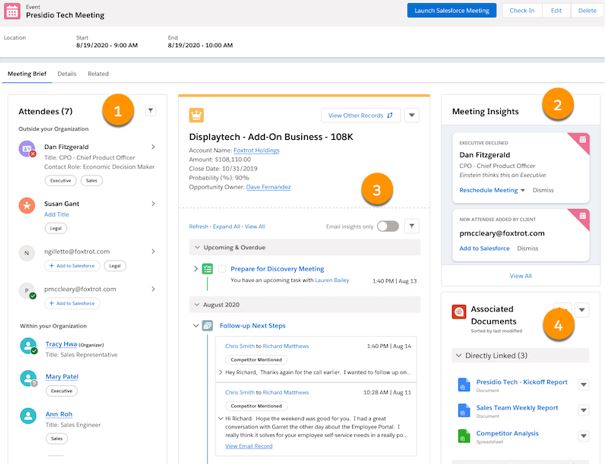The image size is (605, 464).
Task: Expand the 'Hey Richard' email message
Action: click(x=221, y=372)
